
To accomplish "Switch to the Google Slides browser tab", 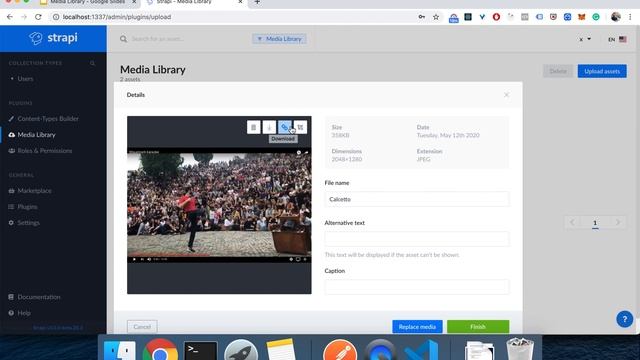I will coord(88,2).
